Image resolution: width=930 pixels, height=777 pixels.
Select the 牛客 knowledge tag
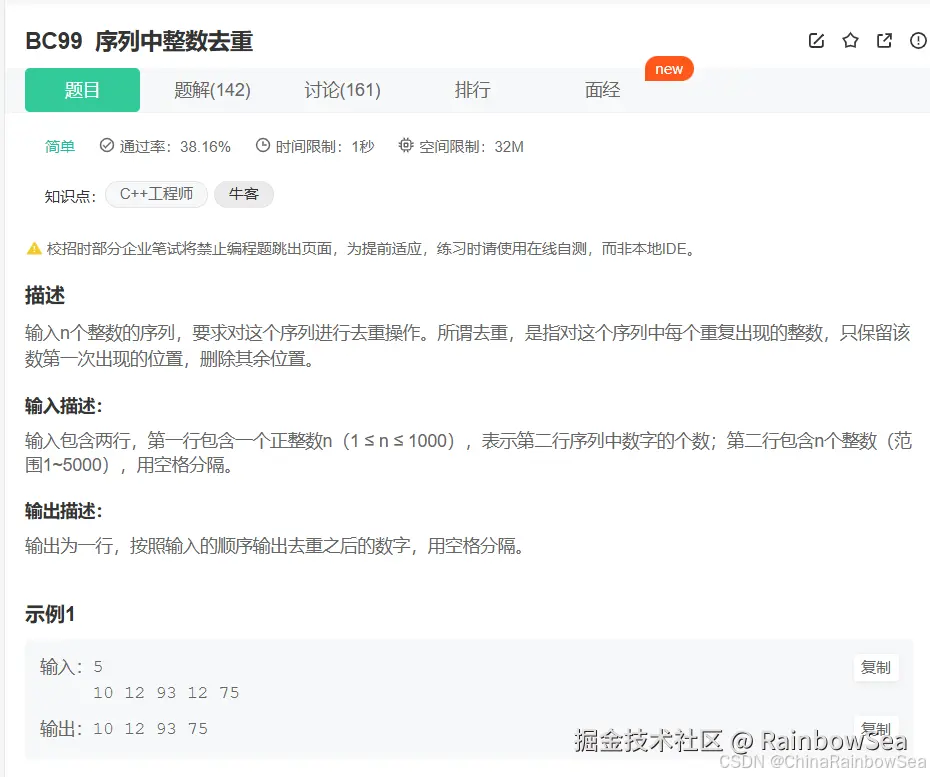click(x=244, y=196)
